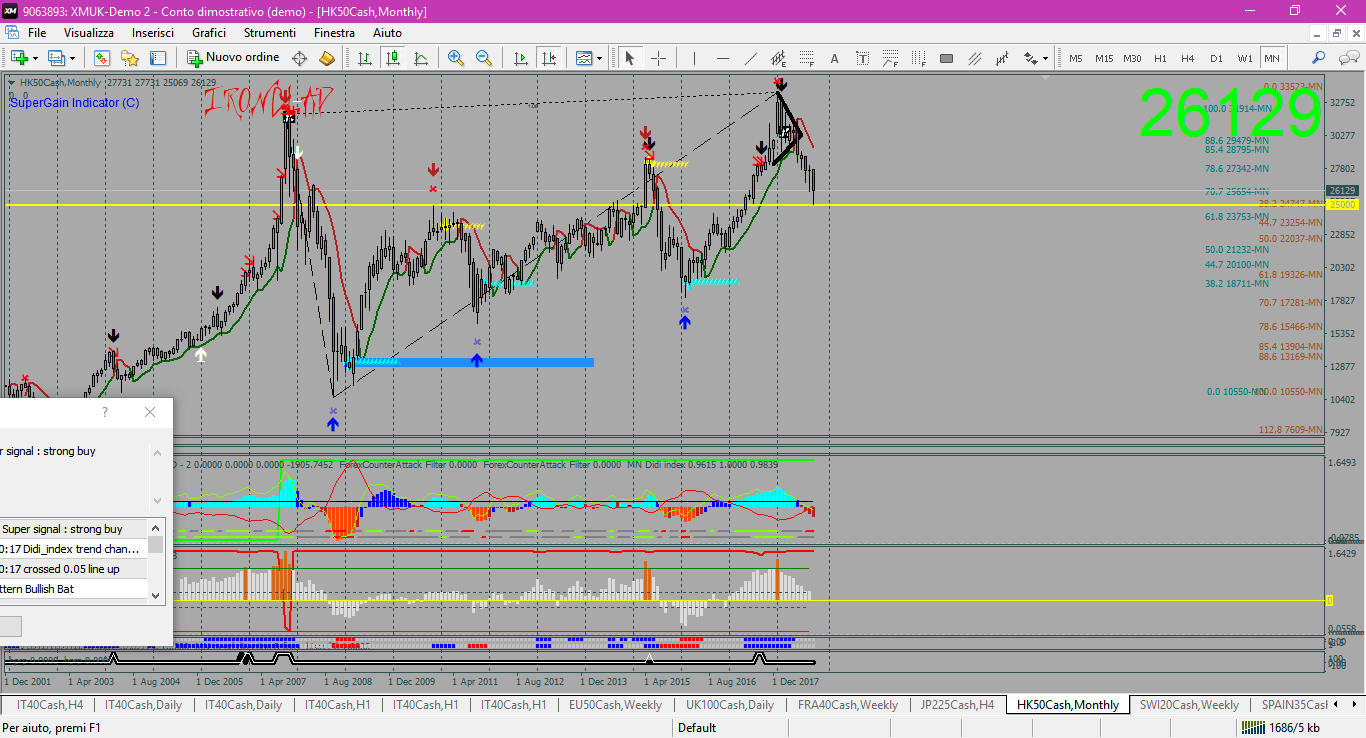Open the Finestra menu

click(334, 33)
